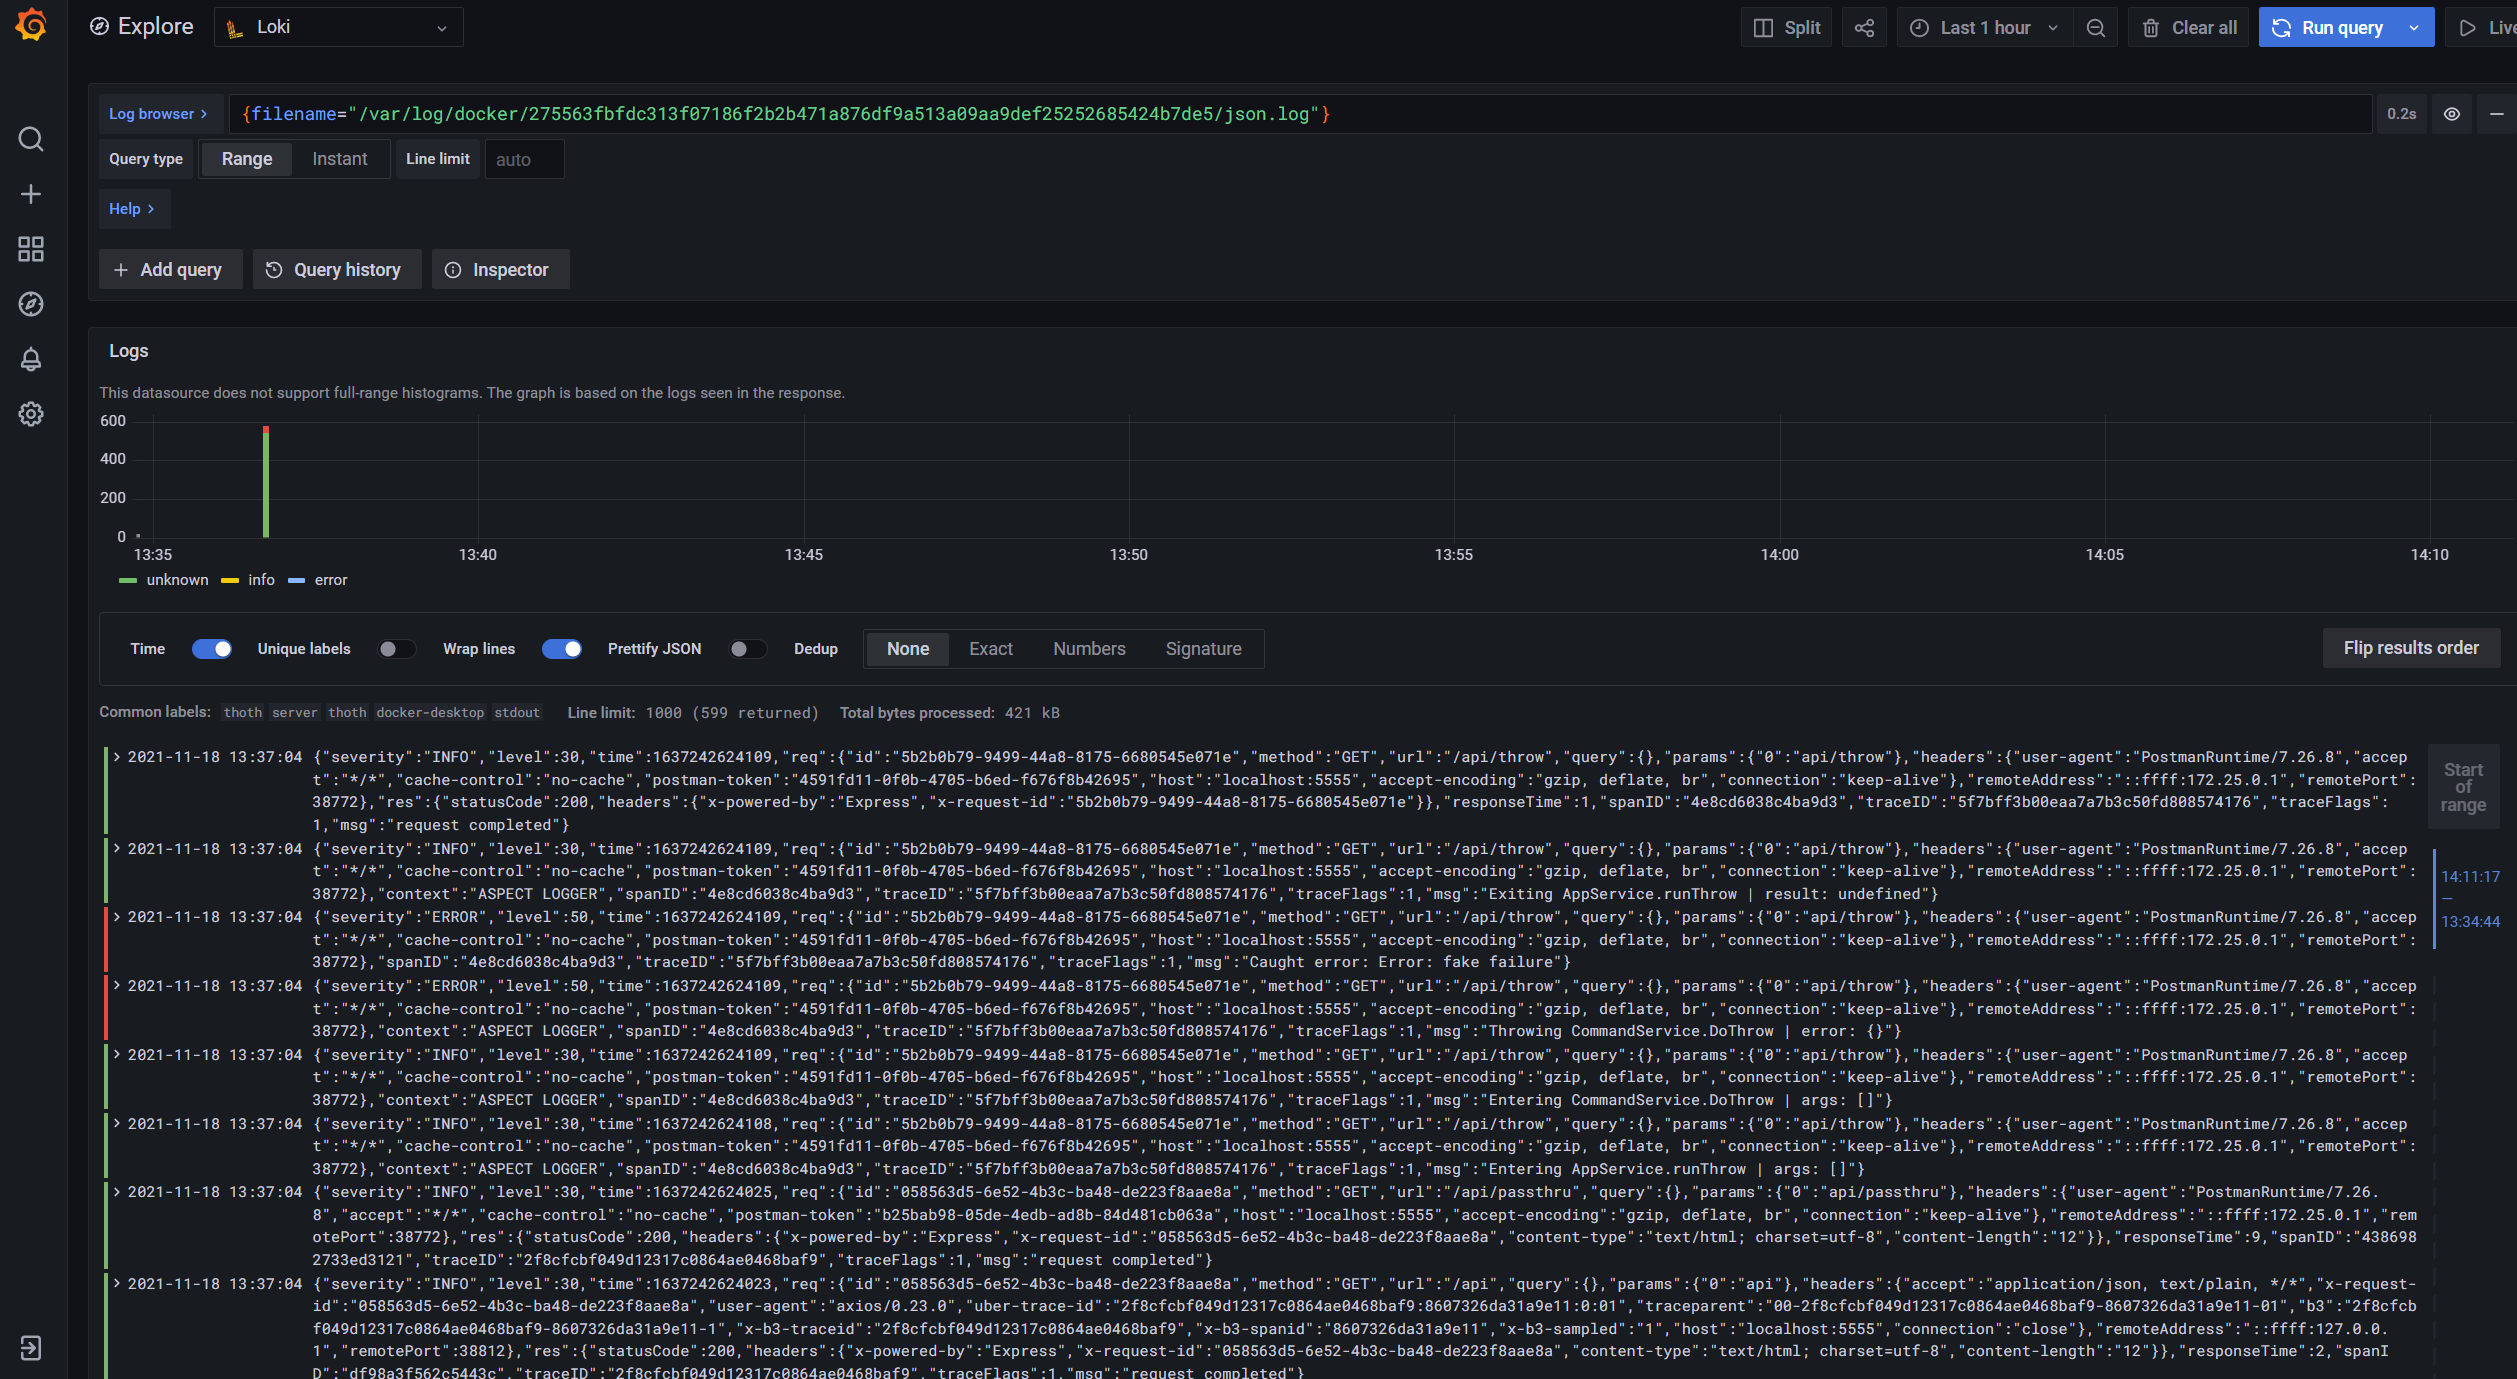Image resolution: width=2517 pixels, height=1379 pixels.
Task: Click the 'docker-desktop' common label
Action: (x=430, y=713)
